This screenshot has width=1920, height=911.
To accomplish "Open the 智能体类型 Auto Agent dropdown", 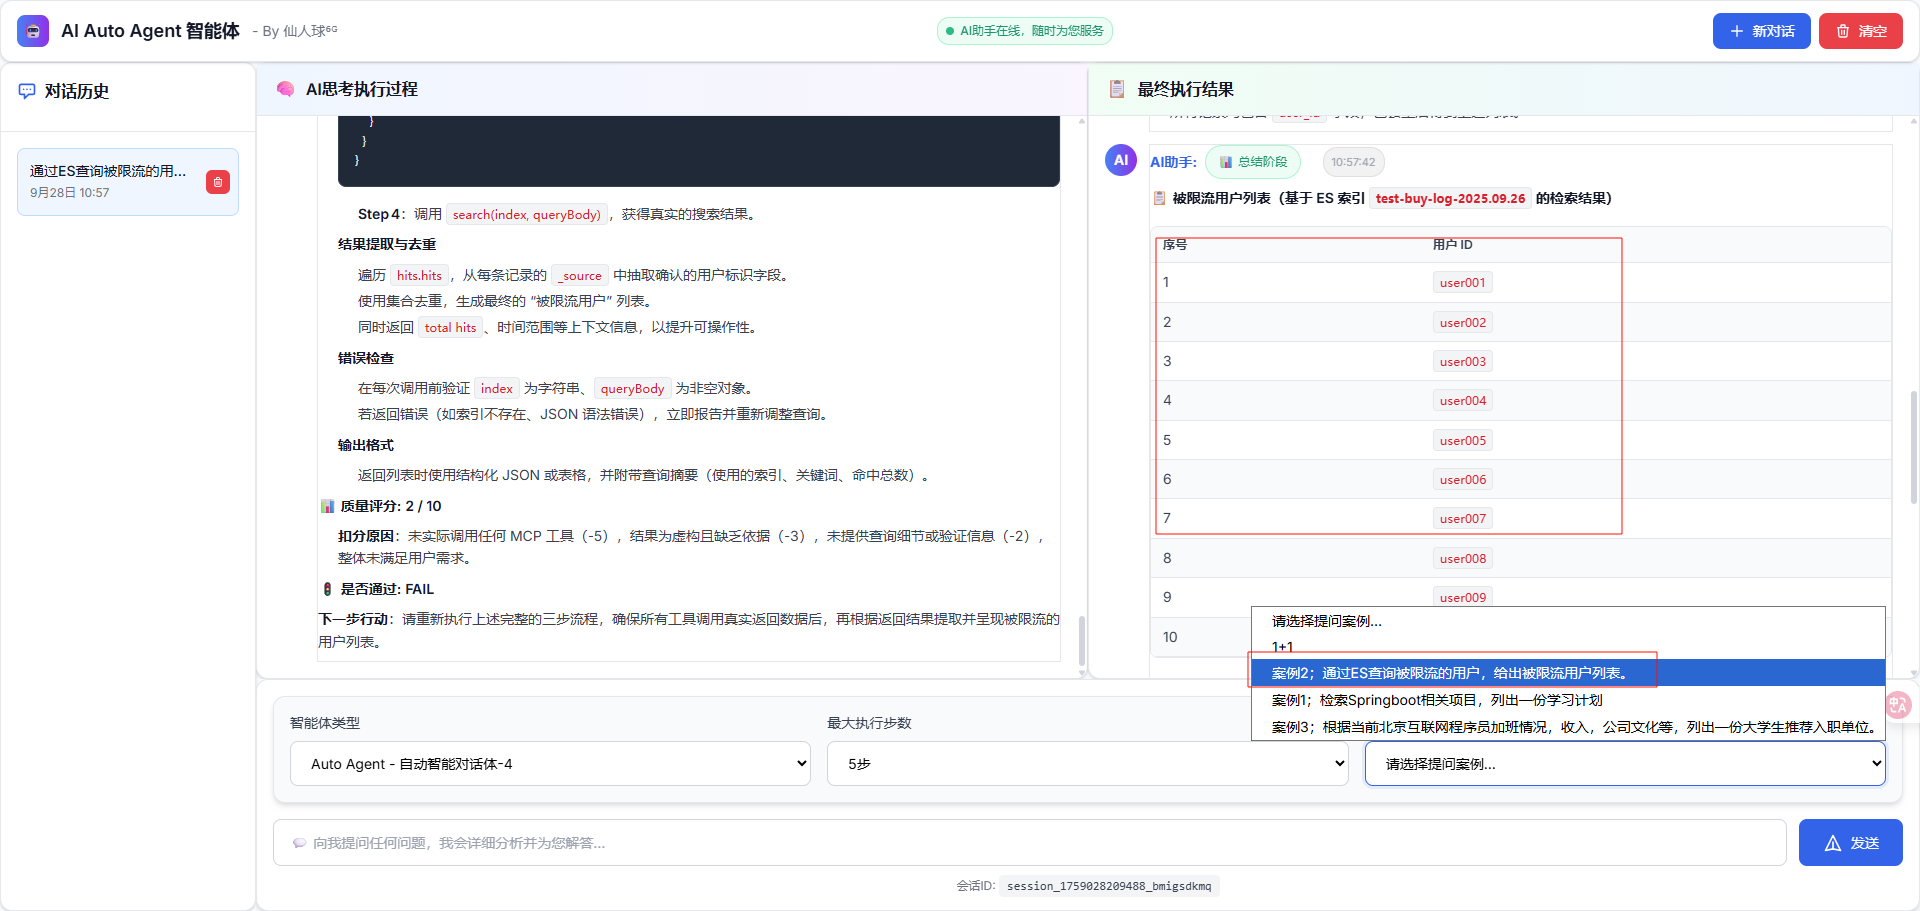I will click(x=550, y=764).
